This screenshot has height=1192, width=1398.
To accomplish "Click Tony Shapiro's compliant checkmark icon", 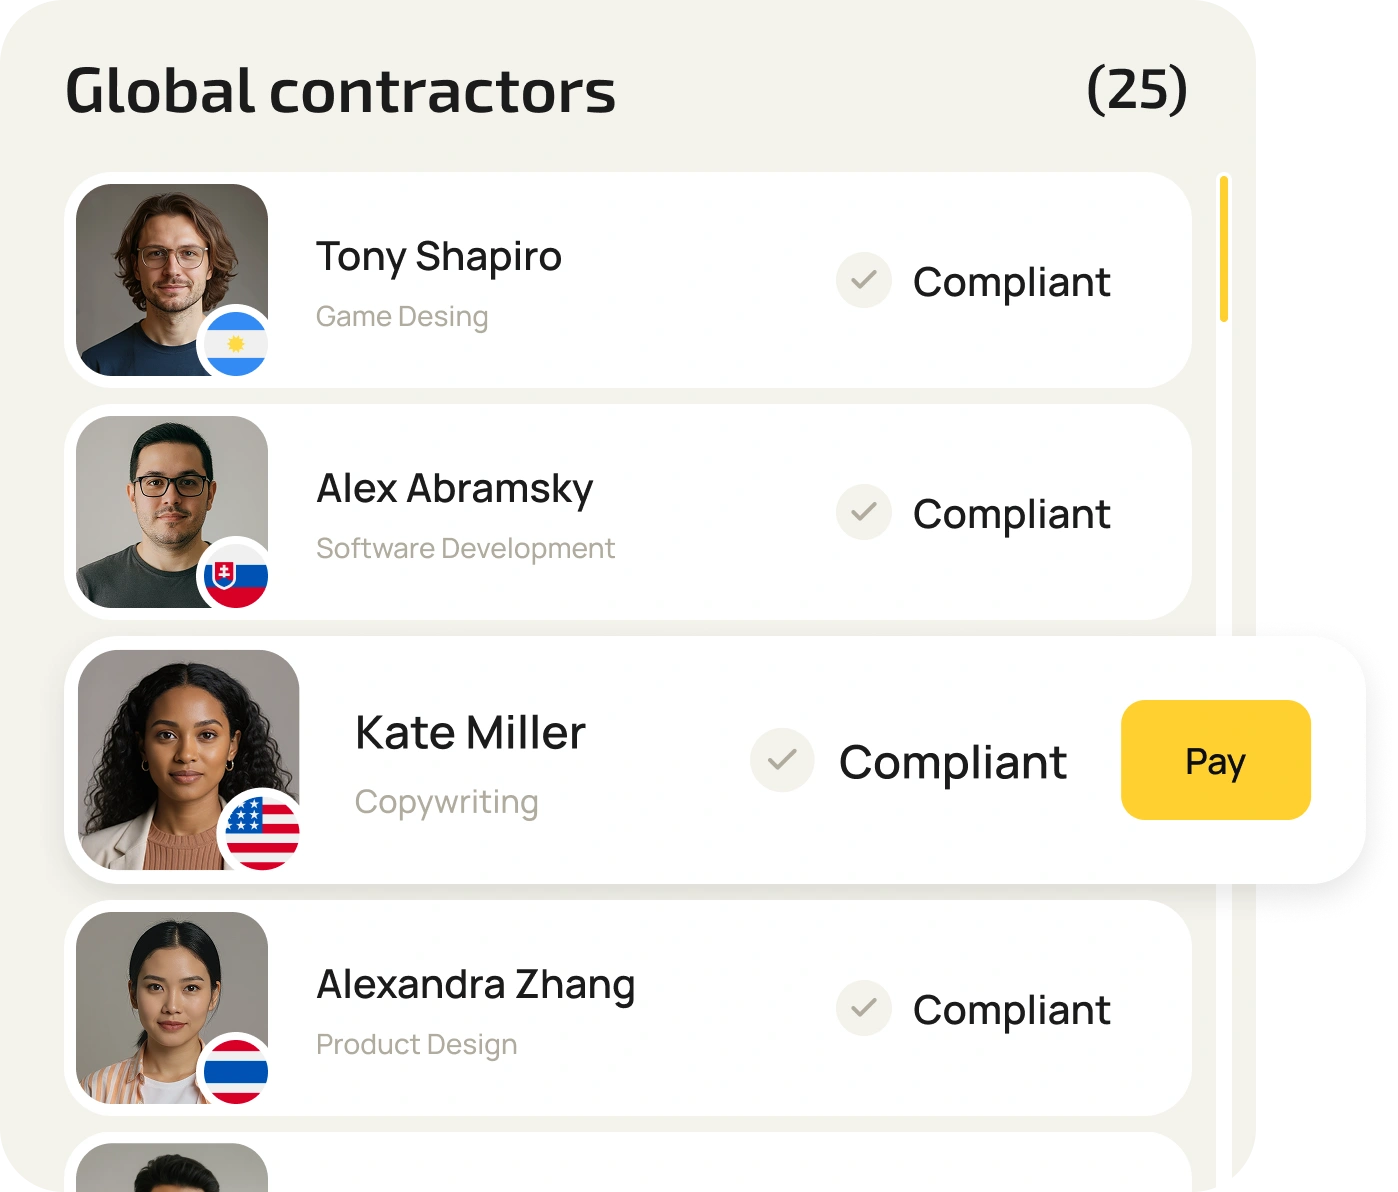I will point(863,281).
